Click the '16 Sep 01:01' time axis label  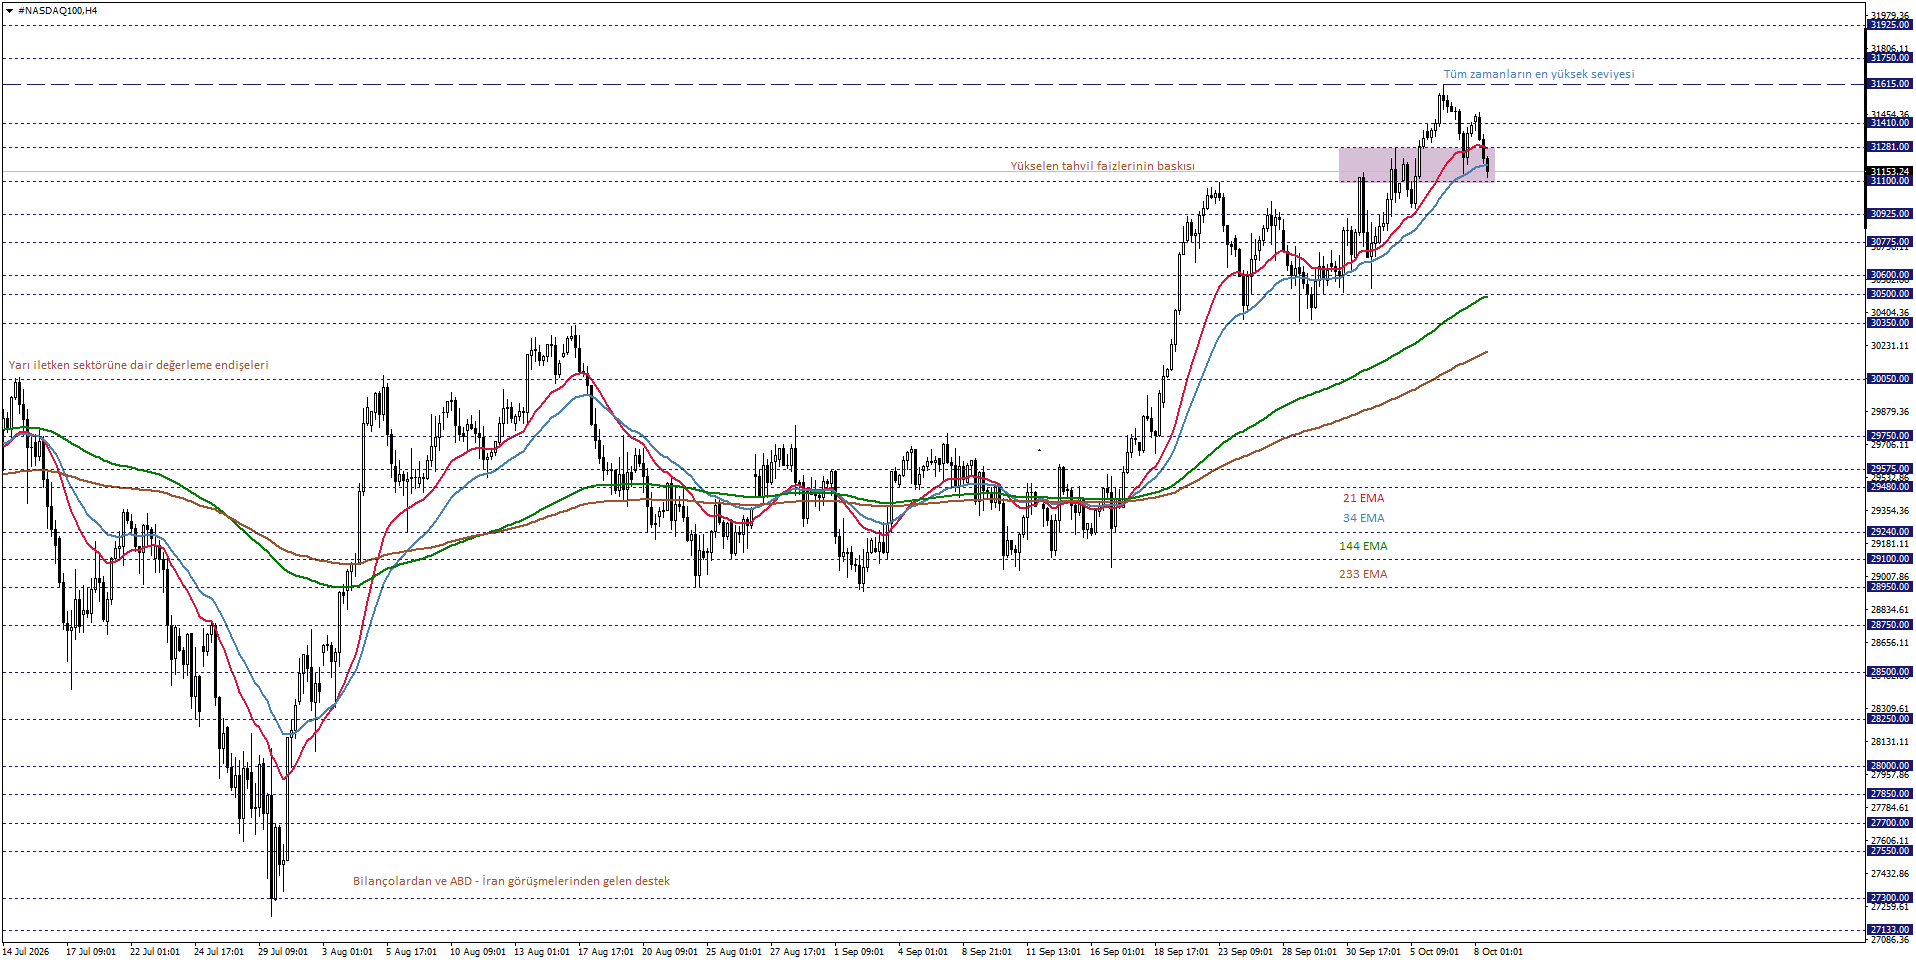tap(1118, 951)
